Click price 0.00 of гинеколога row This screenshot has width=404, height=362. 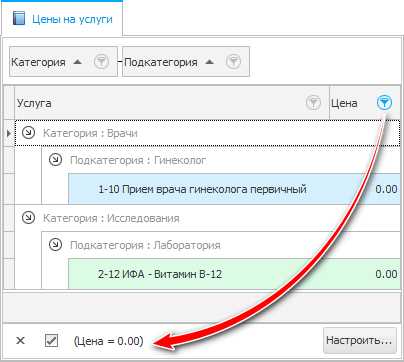click(x=386, y=189)
